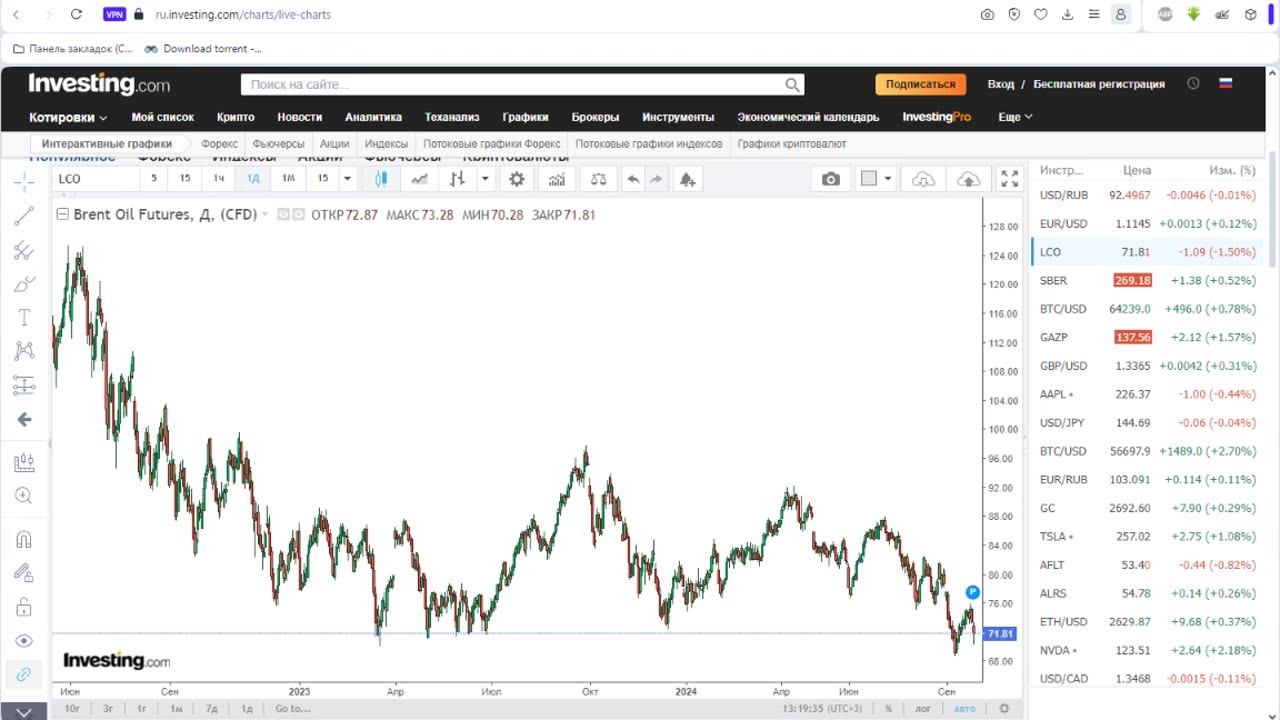Open the Russian flag language selector
The width and height of the screenshot is (1280, 720).
click(1226, 84)
